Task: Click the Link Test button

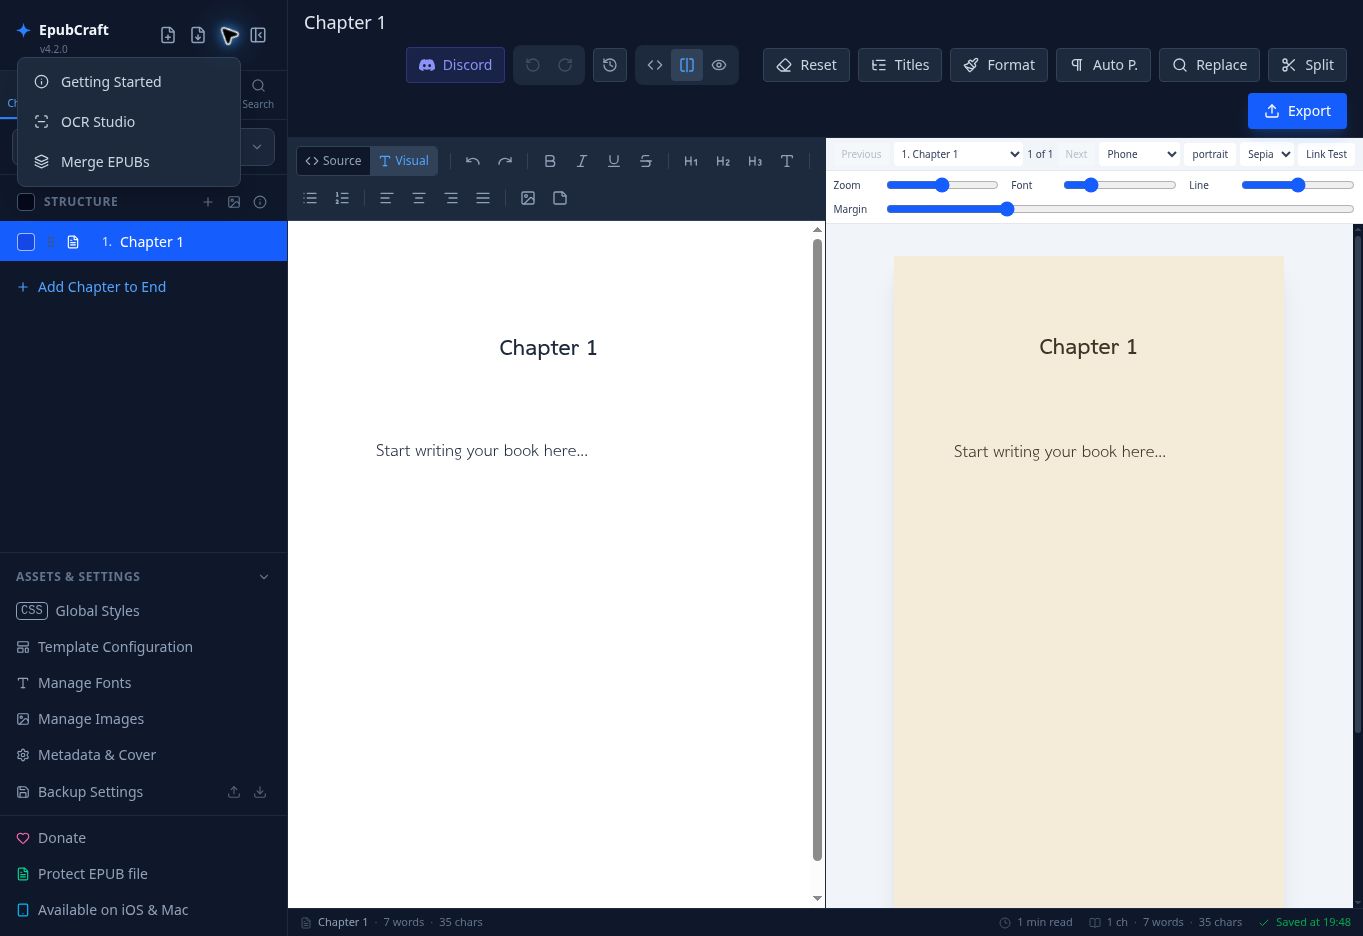Action: click(1326, 154)
